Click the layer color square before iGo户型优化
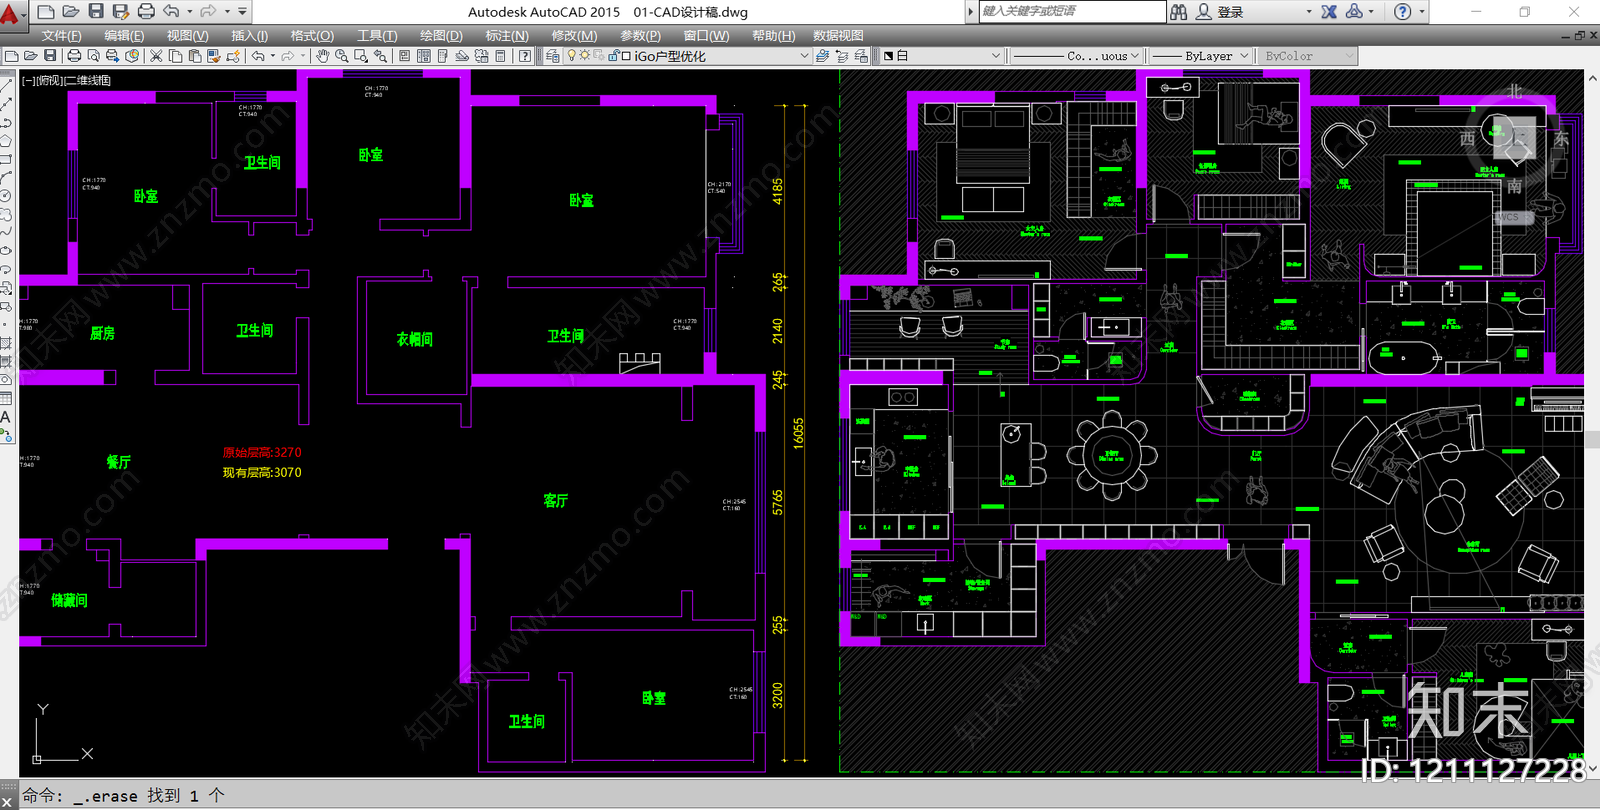Viewport: 1600px width, 810px height. 626,56
